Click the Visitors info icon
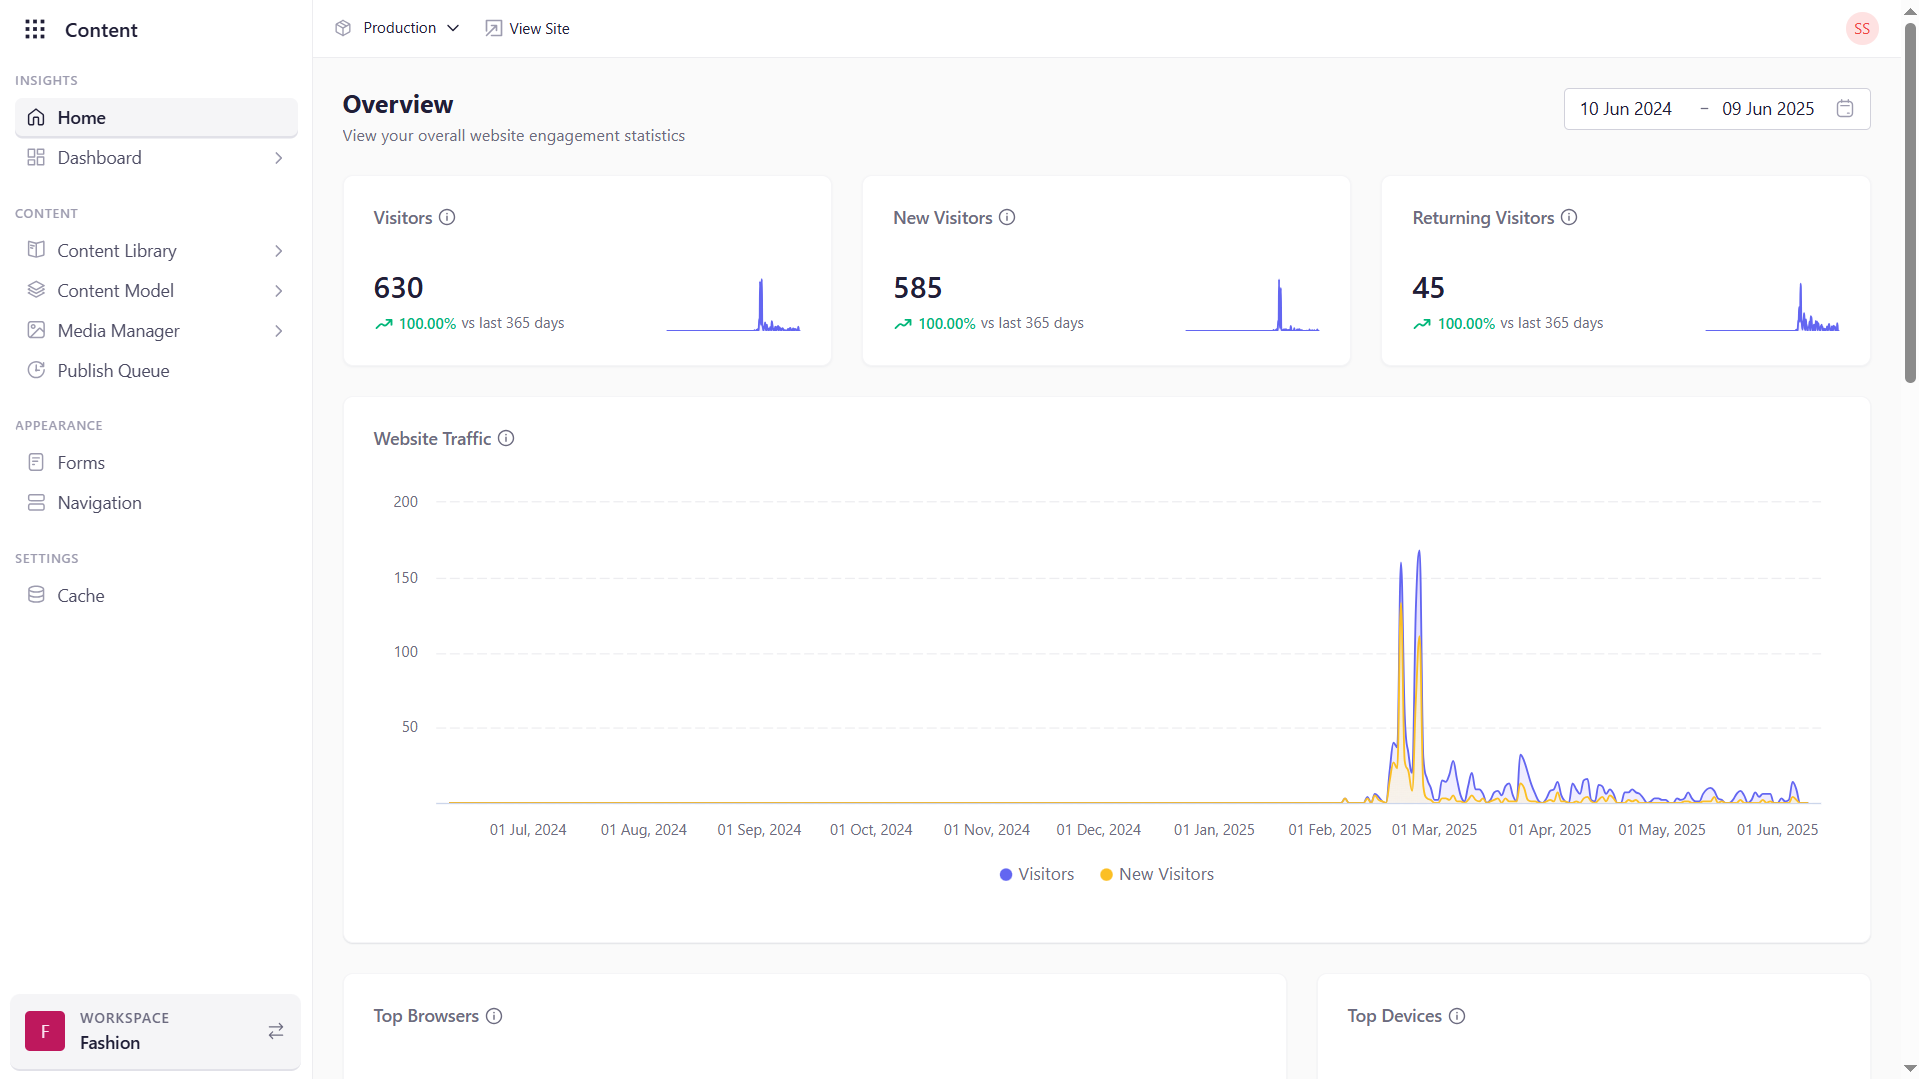 coord(447,217)
